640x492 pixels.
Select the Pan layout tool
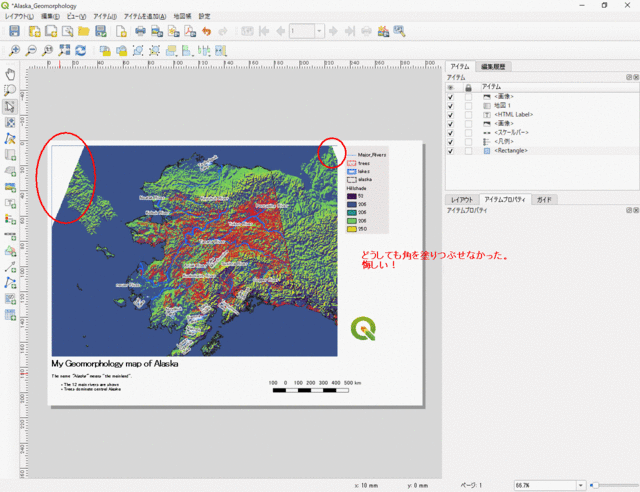pyautogui.click(x=10, y=74)
